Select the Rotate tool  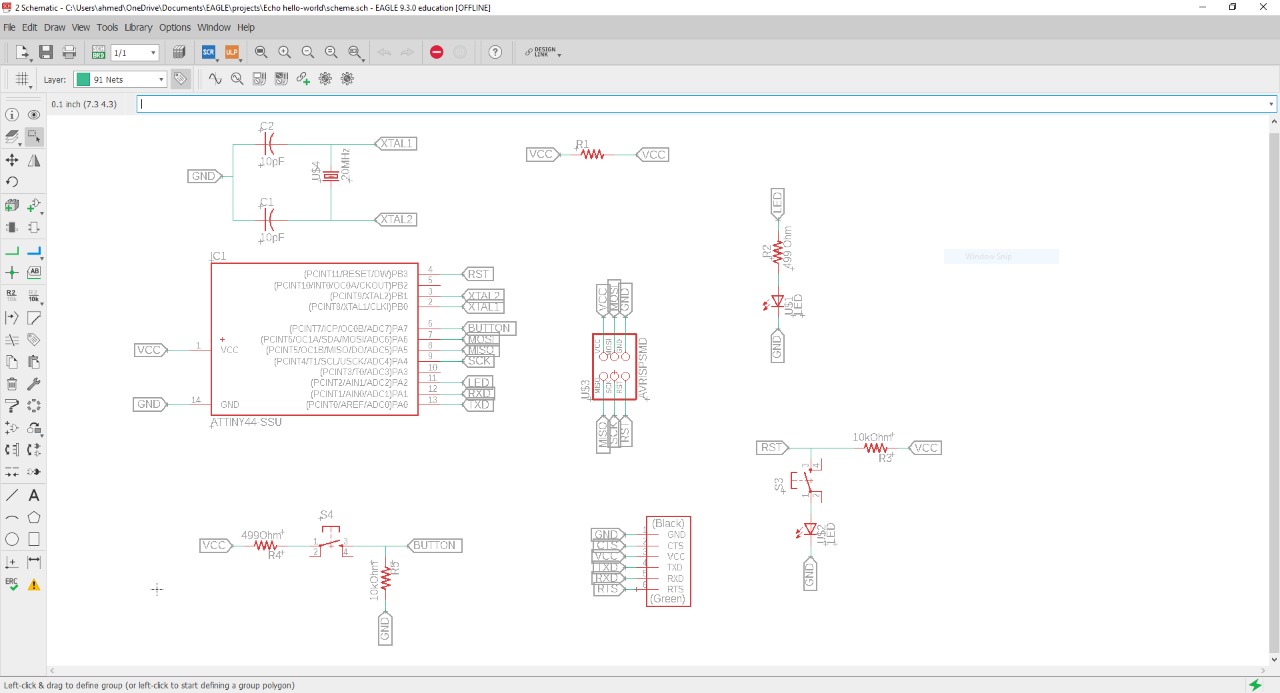coord(12,182)
